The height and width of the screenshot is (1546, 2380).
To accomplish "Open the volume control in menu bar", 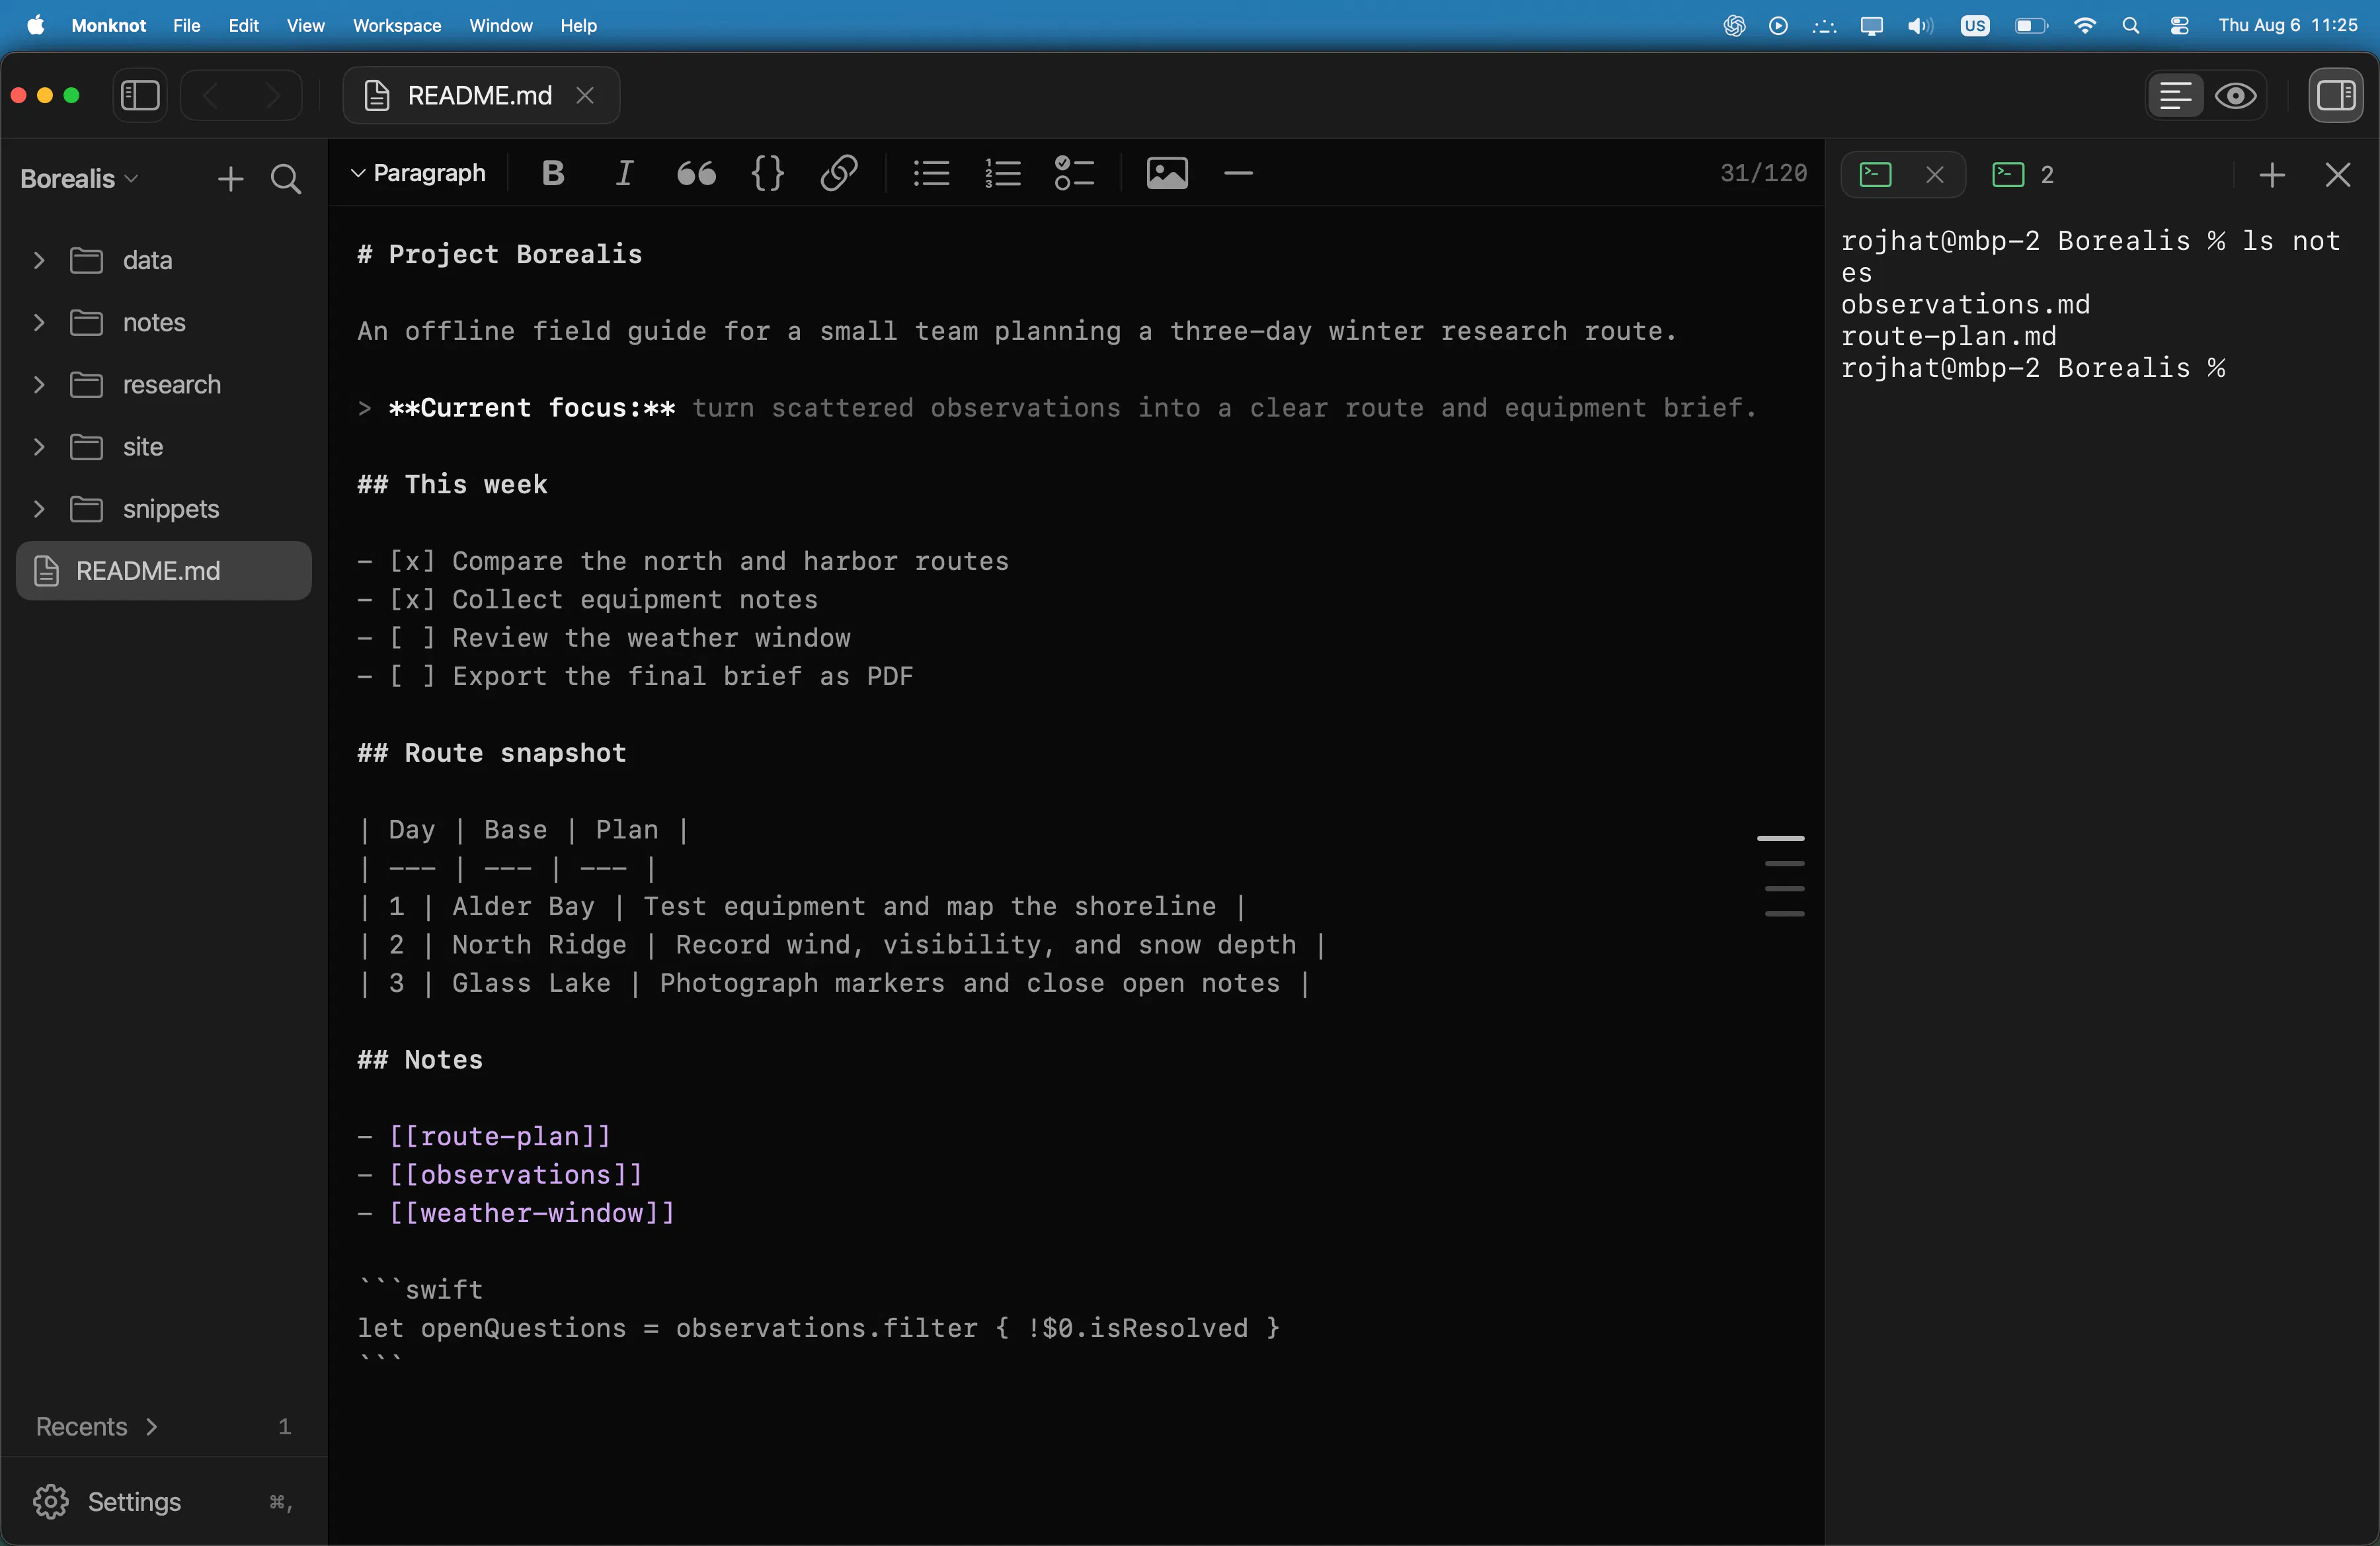I will click(x=1920, y=25).
